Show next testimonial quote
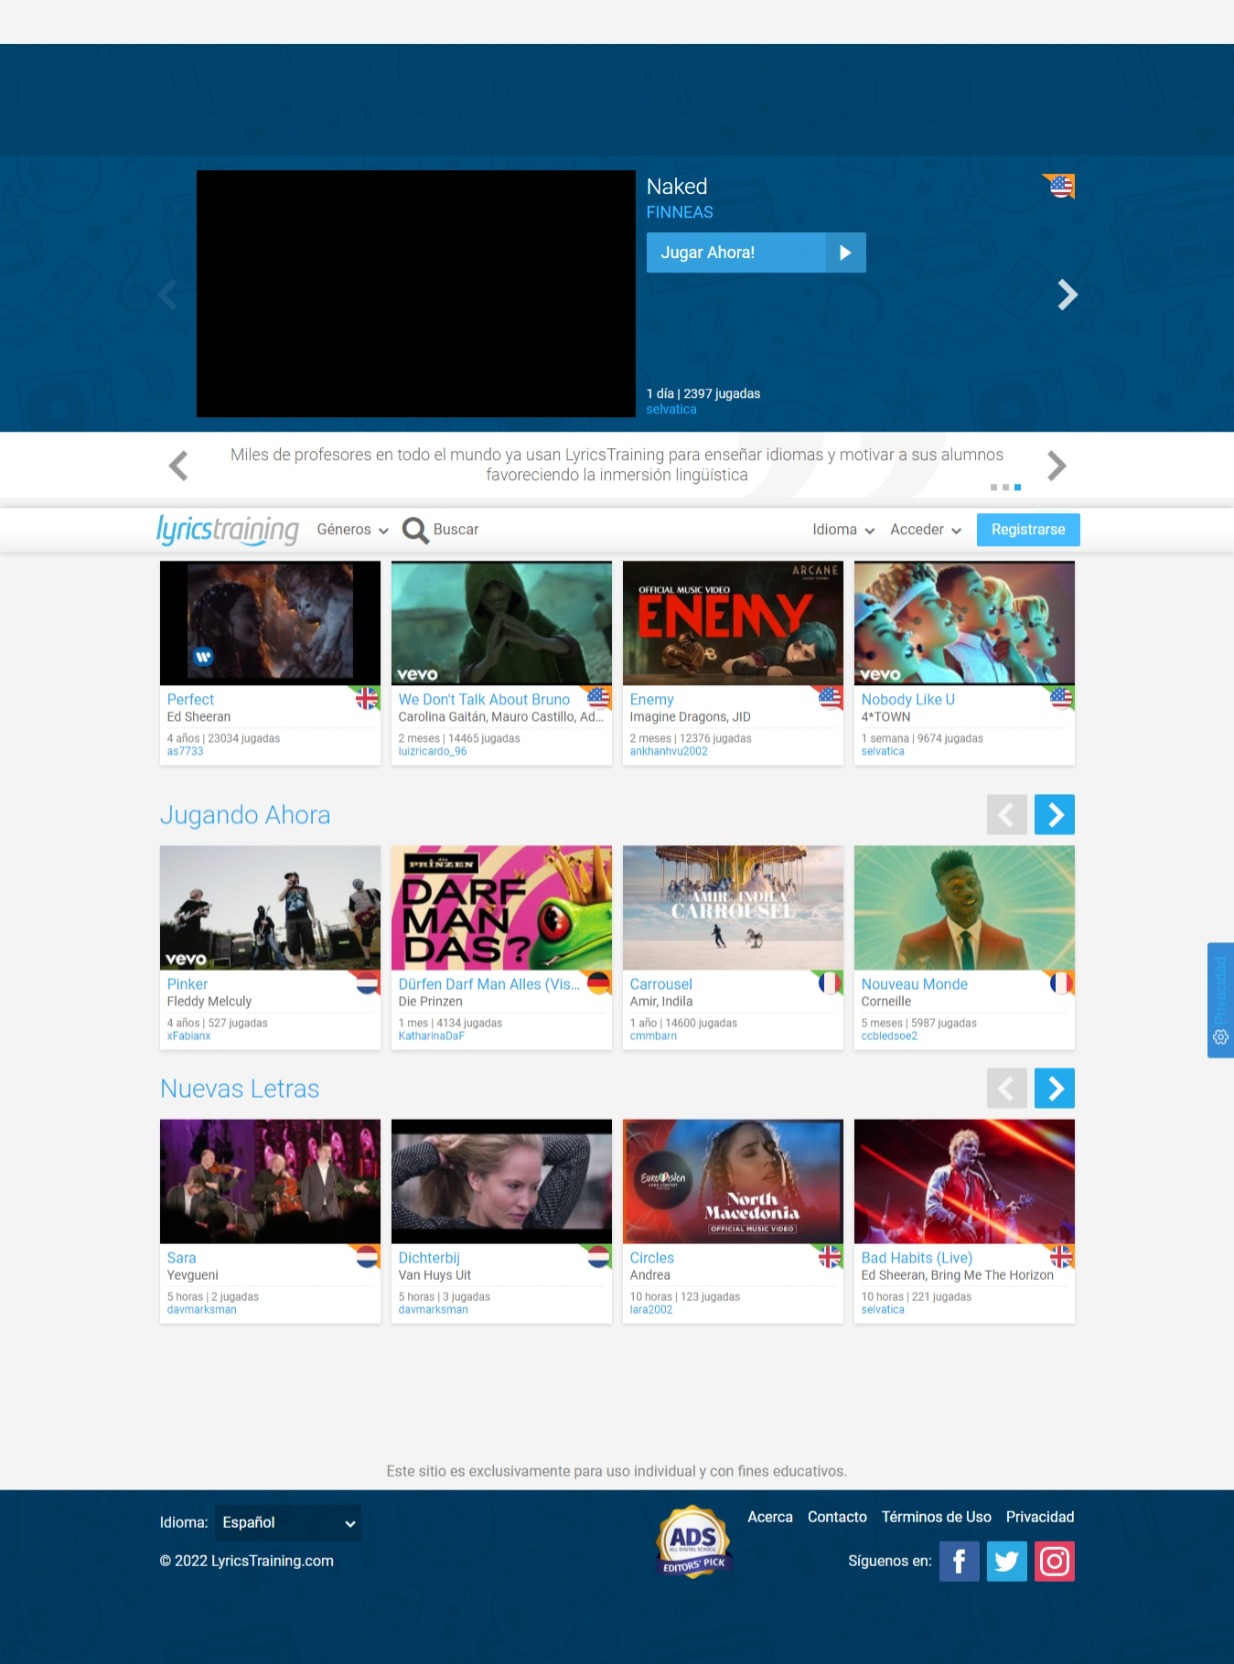 [1057, 466]
